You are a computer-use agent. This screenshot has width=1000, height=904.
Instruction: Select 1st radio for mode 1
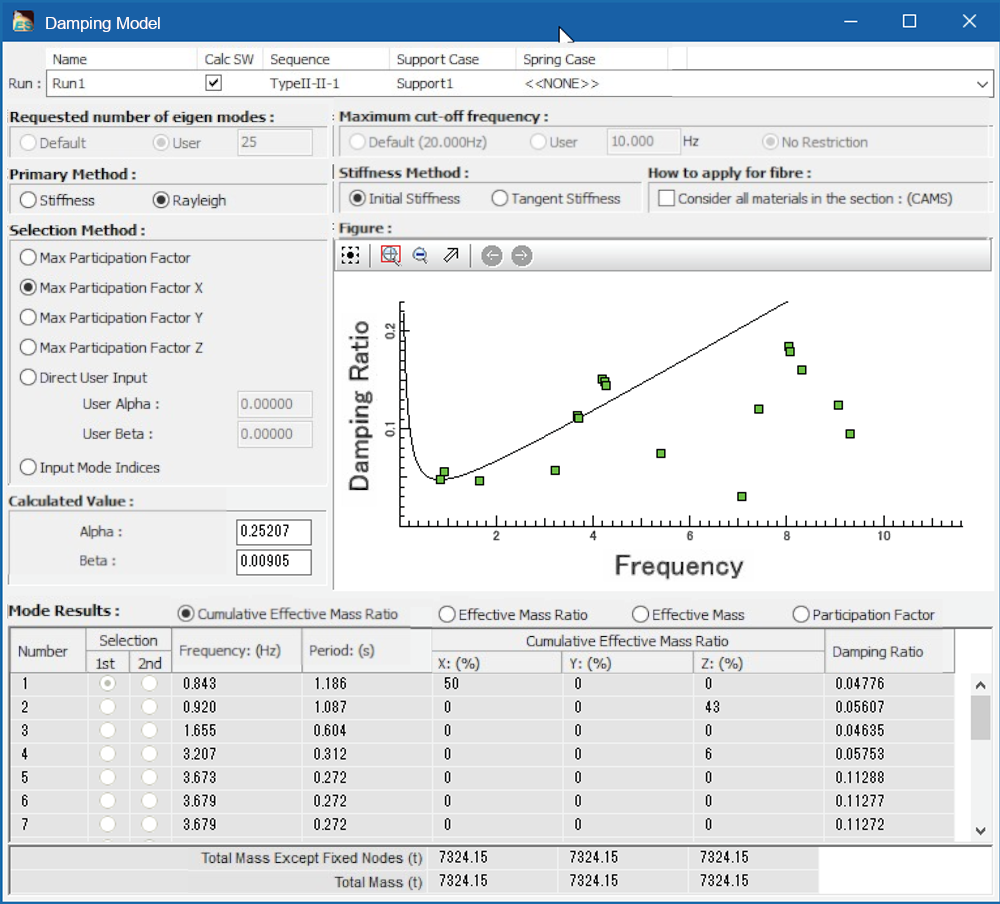click(x=107, y=683)
